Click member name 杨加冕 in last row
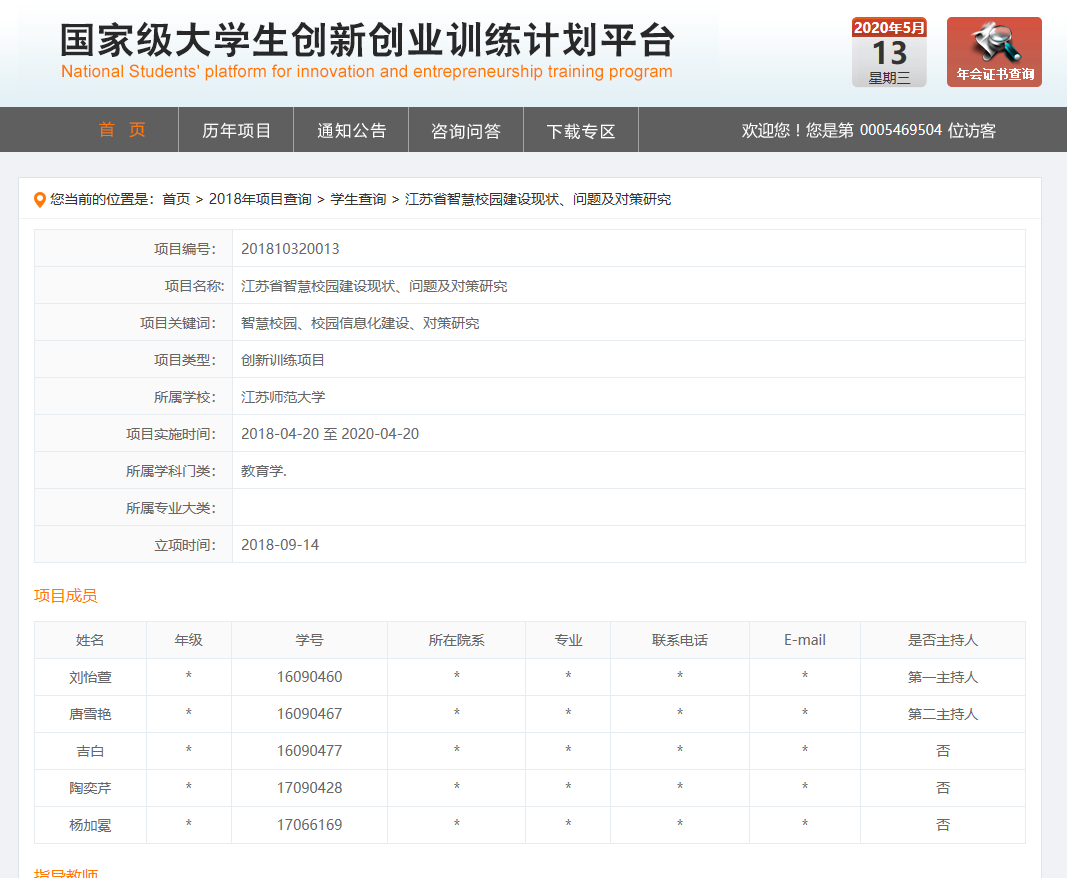 pyautogui.click(x=90, y=825)
